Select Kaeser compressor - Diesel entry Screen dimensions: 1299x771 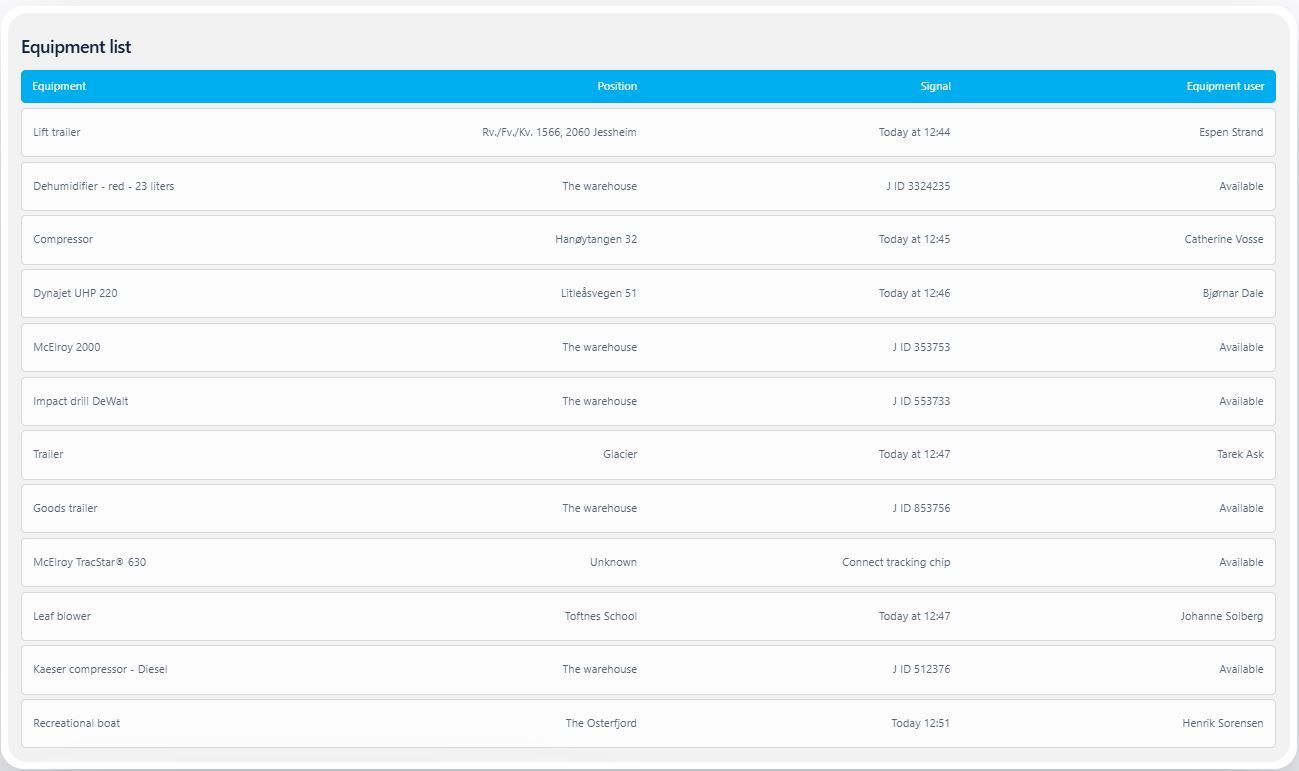pyautogui.click(x=100, y=669)
